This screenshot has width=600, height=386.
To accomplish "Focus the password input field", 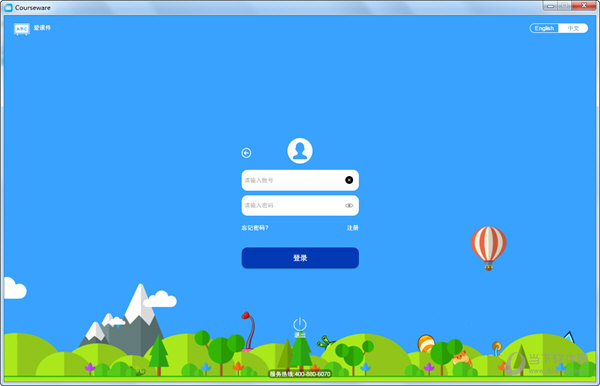I will (x=300, y=205).
